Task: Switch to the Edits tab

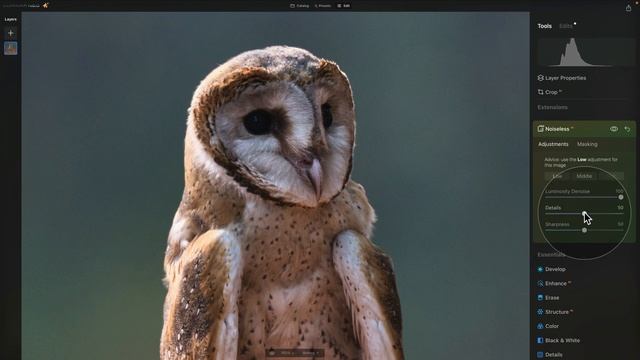Action: point(566,26)
